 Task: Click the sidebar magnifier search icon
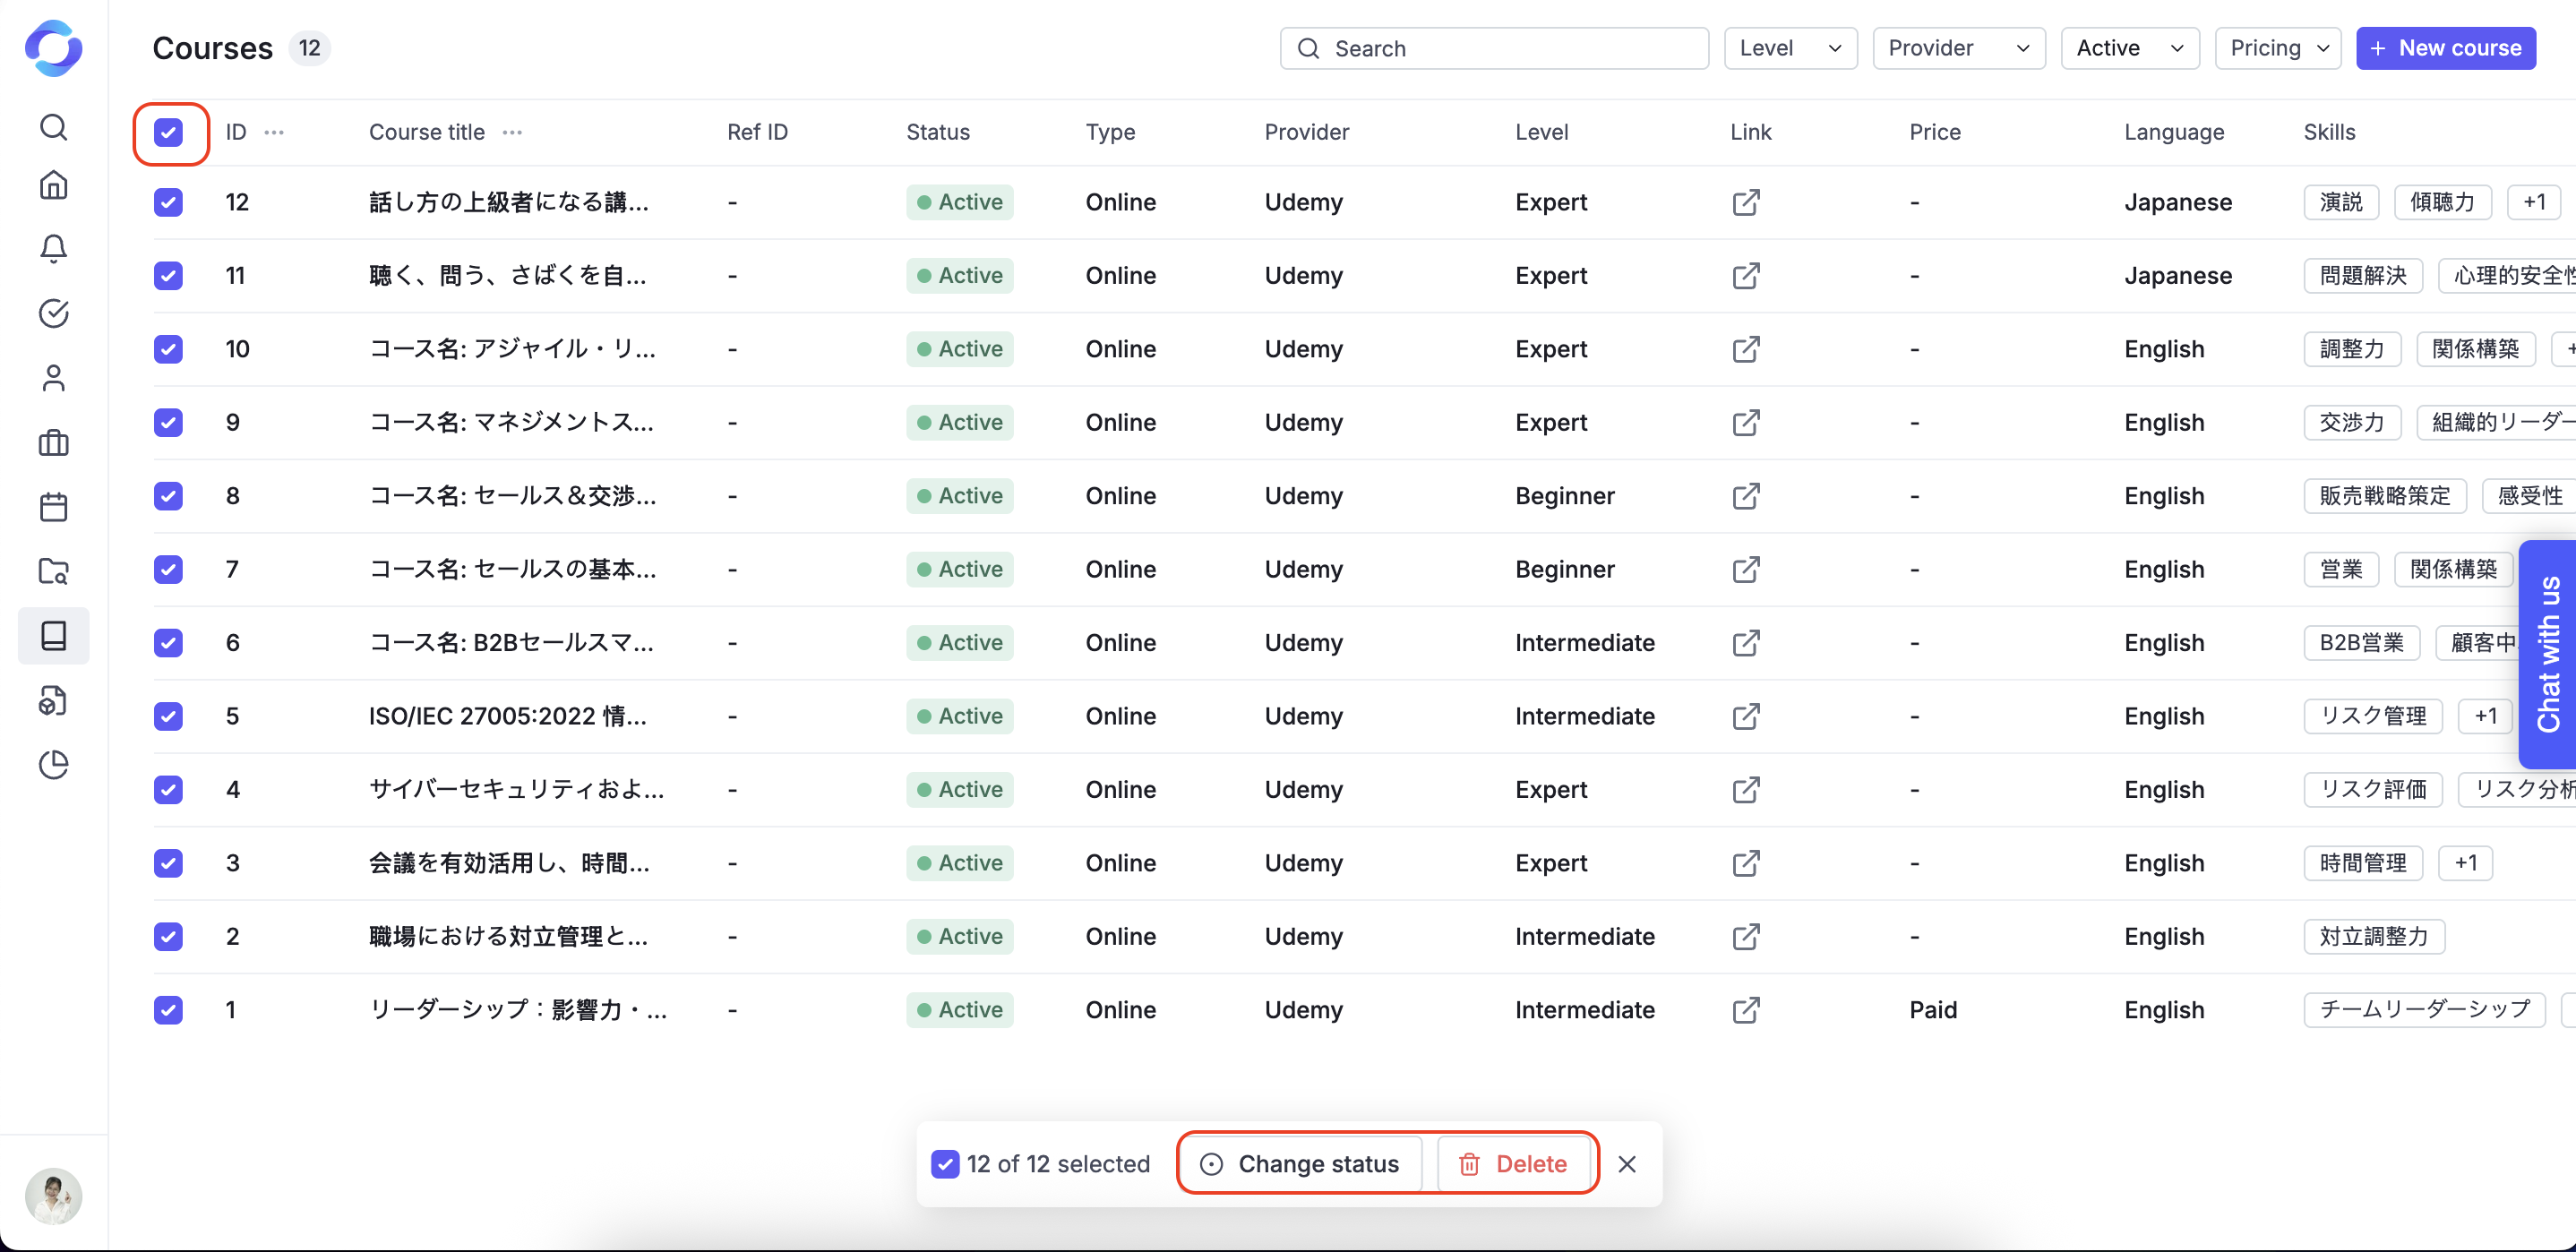54,127
